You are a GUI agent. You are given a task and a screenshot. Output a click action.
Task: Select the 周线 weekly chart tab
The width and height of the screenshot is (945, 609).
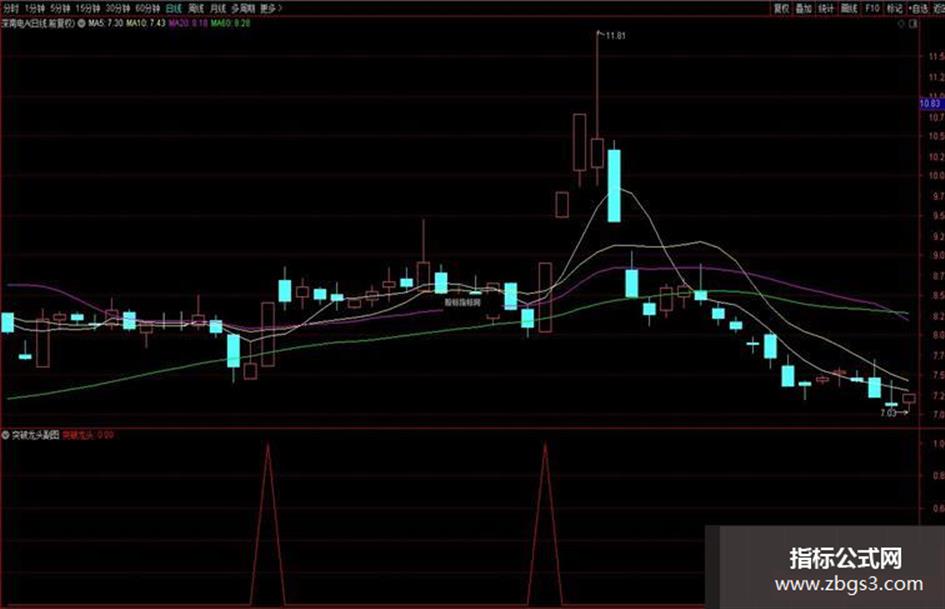click(196, 8)
